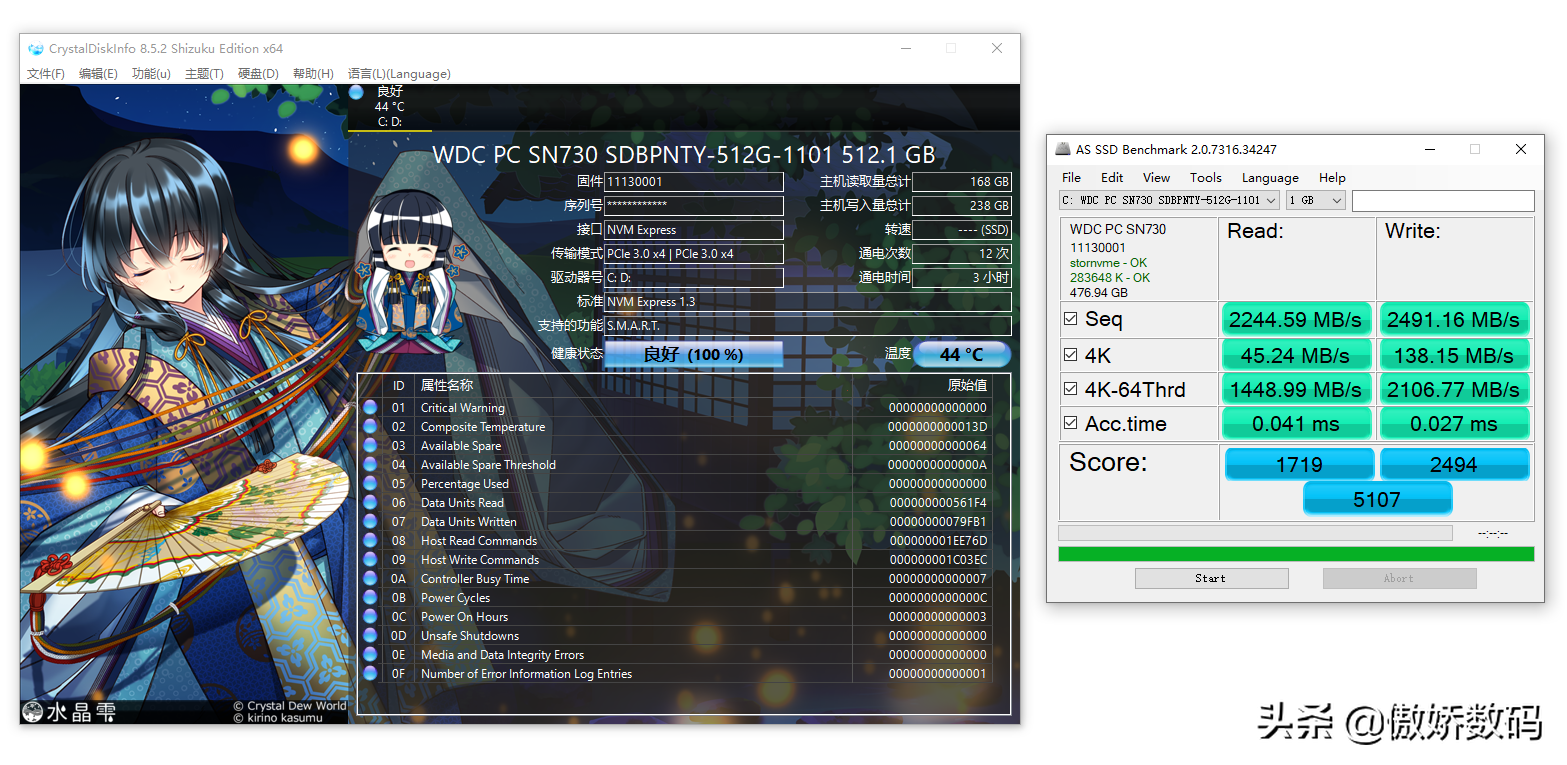
Task: Click the 良好 (100 %) health status button
Action: click(x=693, y=354)
